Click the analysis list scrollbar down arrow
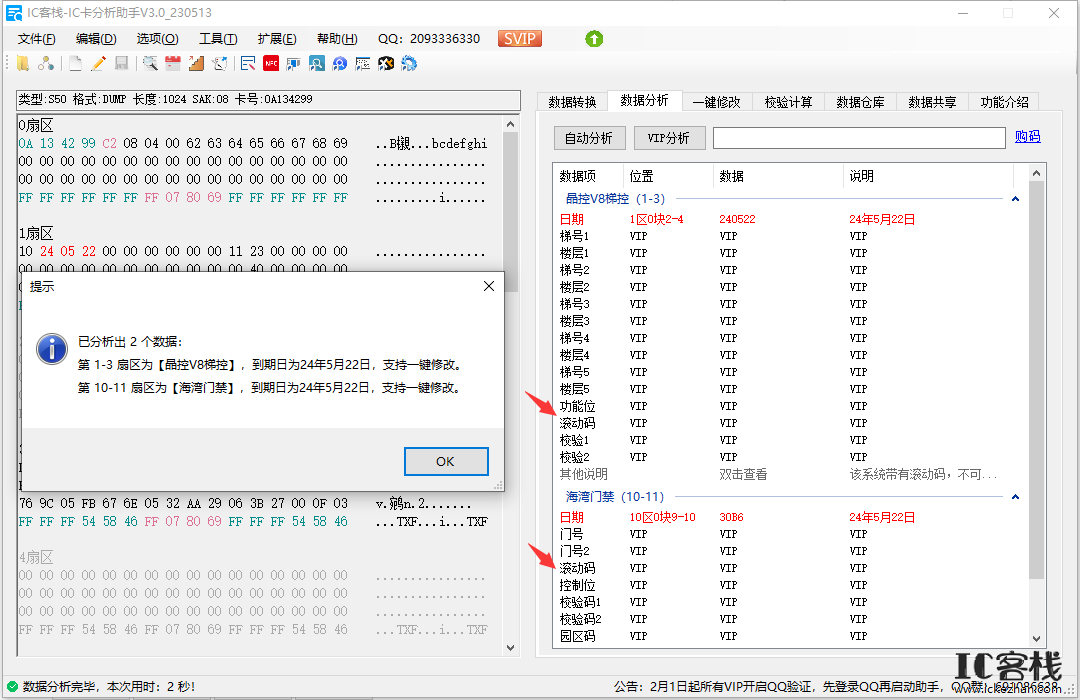This screenshot has width=1080, height=700. pos(1036,639)
